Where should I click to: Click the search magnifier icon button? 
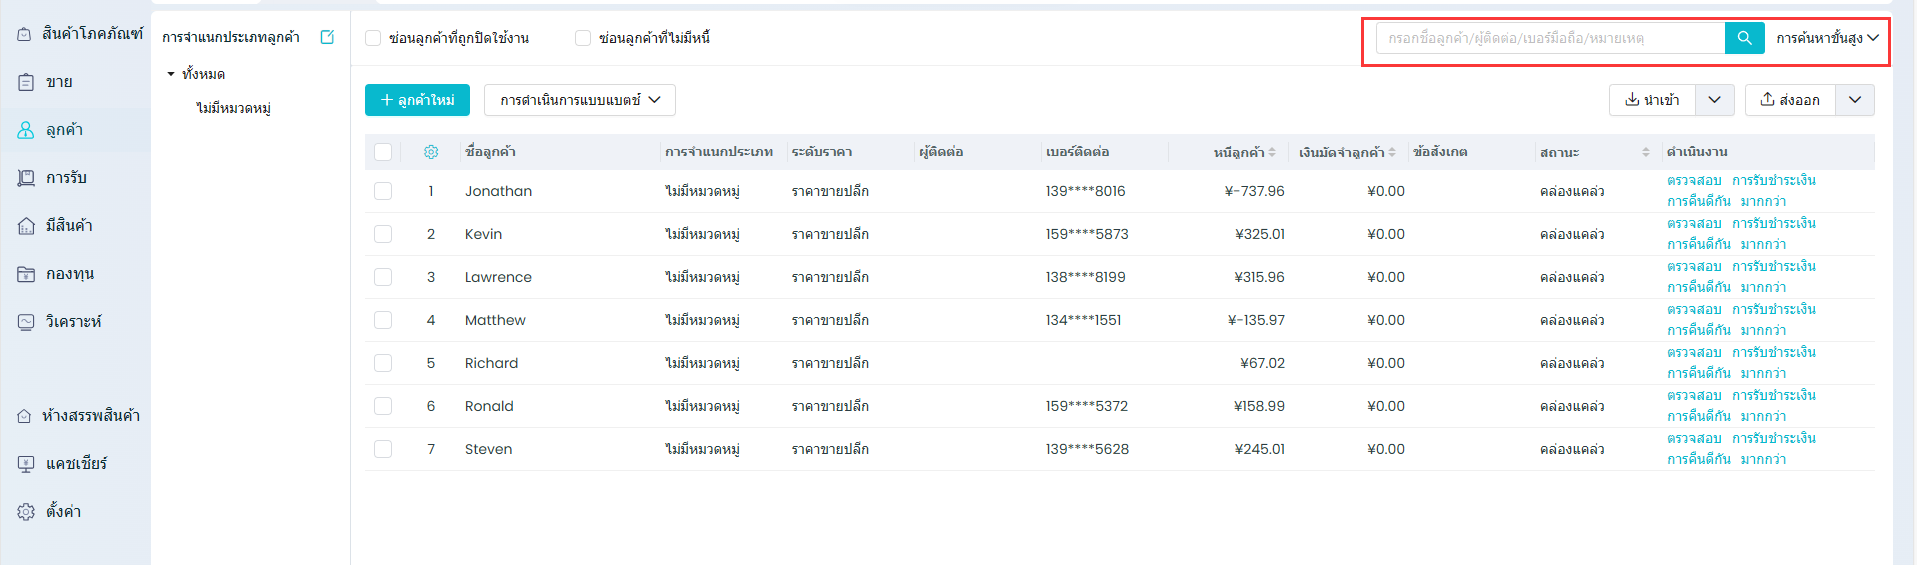(1744, 38)
